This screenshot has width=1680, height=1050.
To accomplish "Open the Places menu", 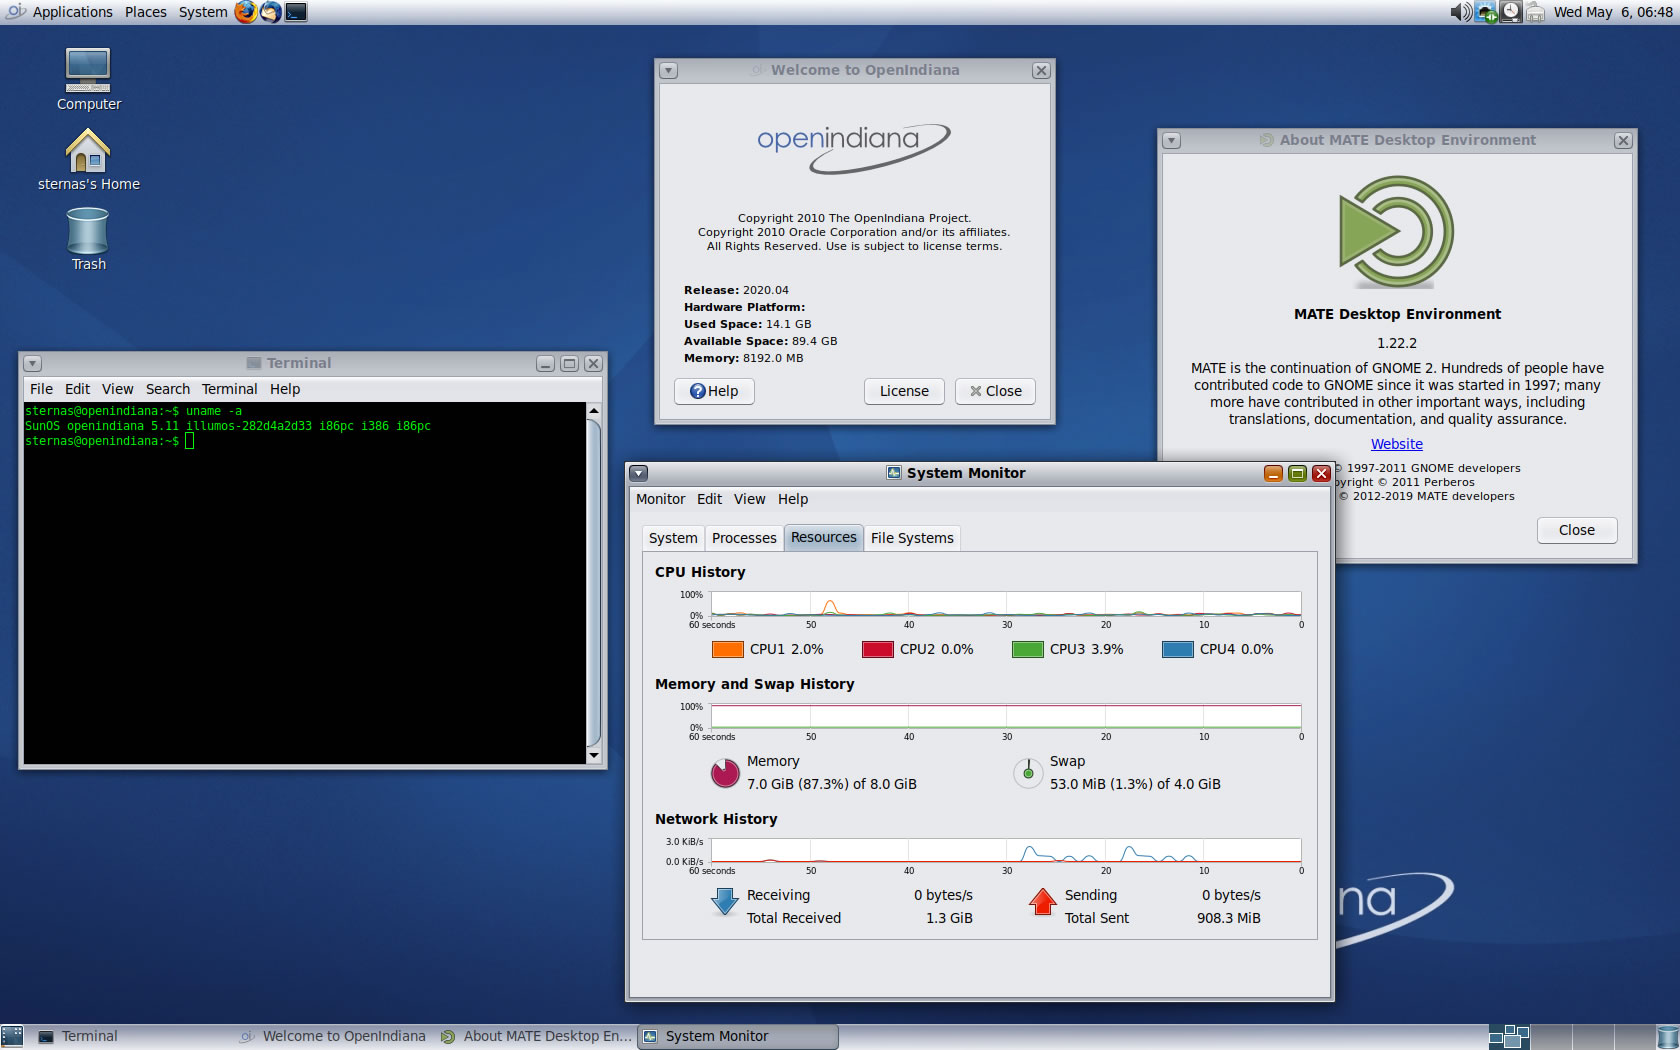I will [146, 12].
